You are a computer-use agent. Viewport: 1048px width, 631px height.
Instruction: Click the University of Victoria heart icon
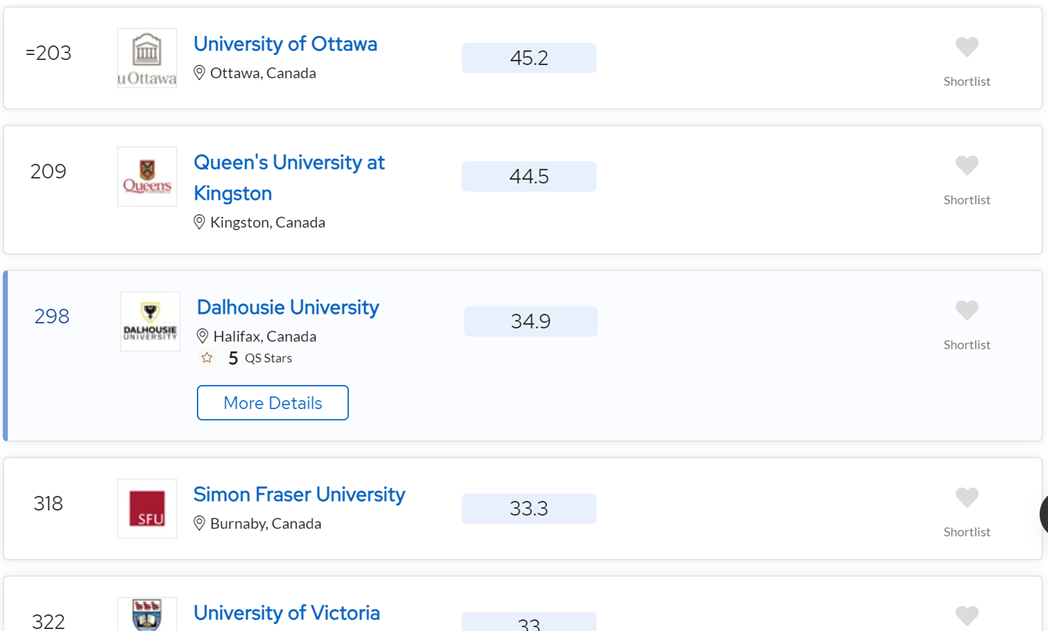(966, 616)
